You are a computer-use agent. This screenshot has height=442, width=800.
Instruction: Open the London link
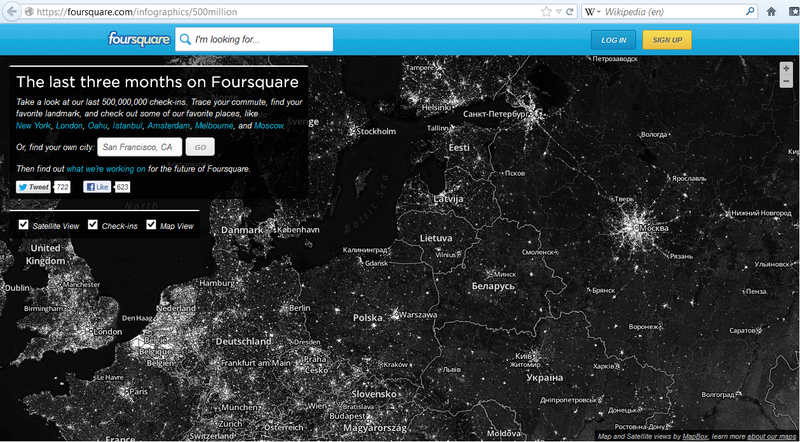click(x=69, y=126)
